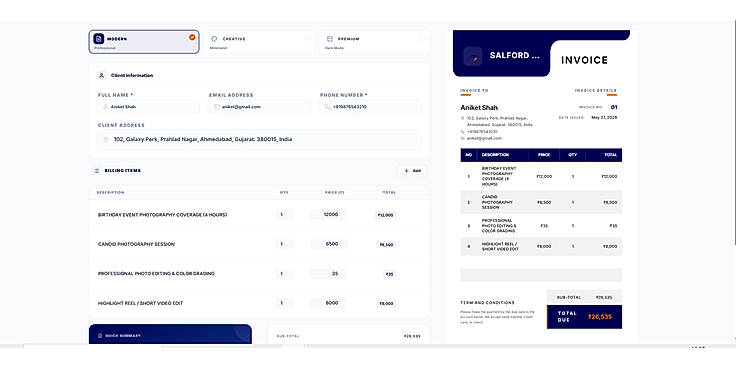Click the Email Address input field
The image size is (736, 368).
pyautogui.click(x=260, y=107)
